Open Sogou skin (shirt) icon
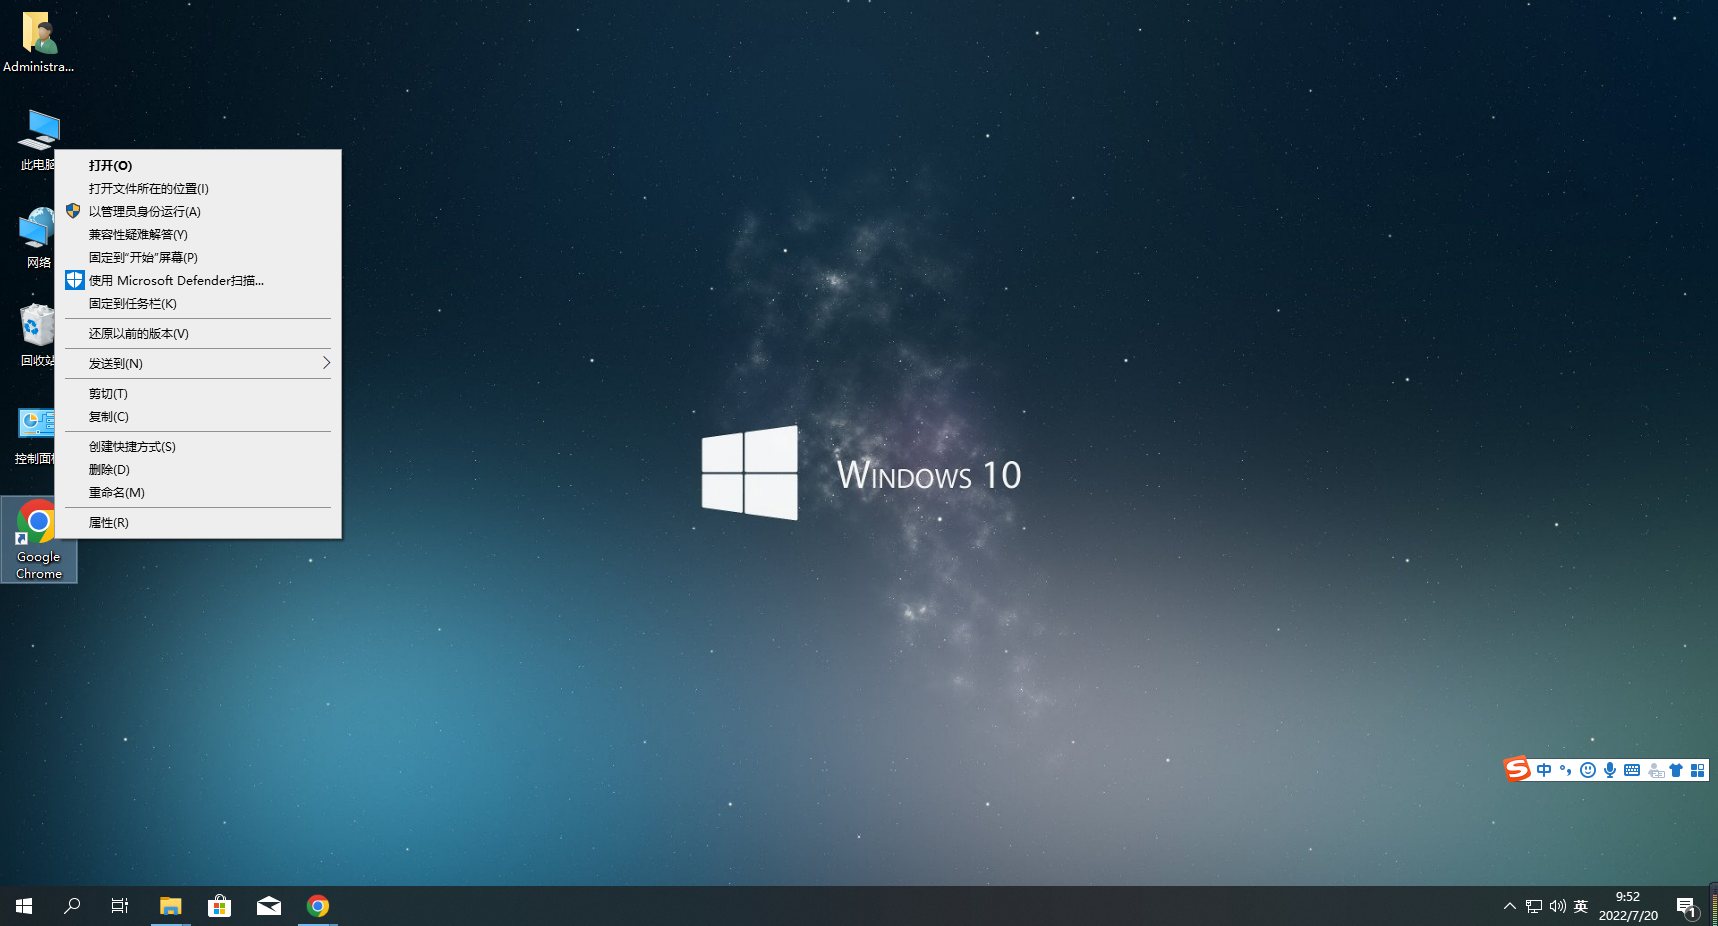The width and height of the screenshot is (1718, 926). pos(1676,770)
